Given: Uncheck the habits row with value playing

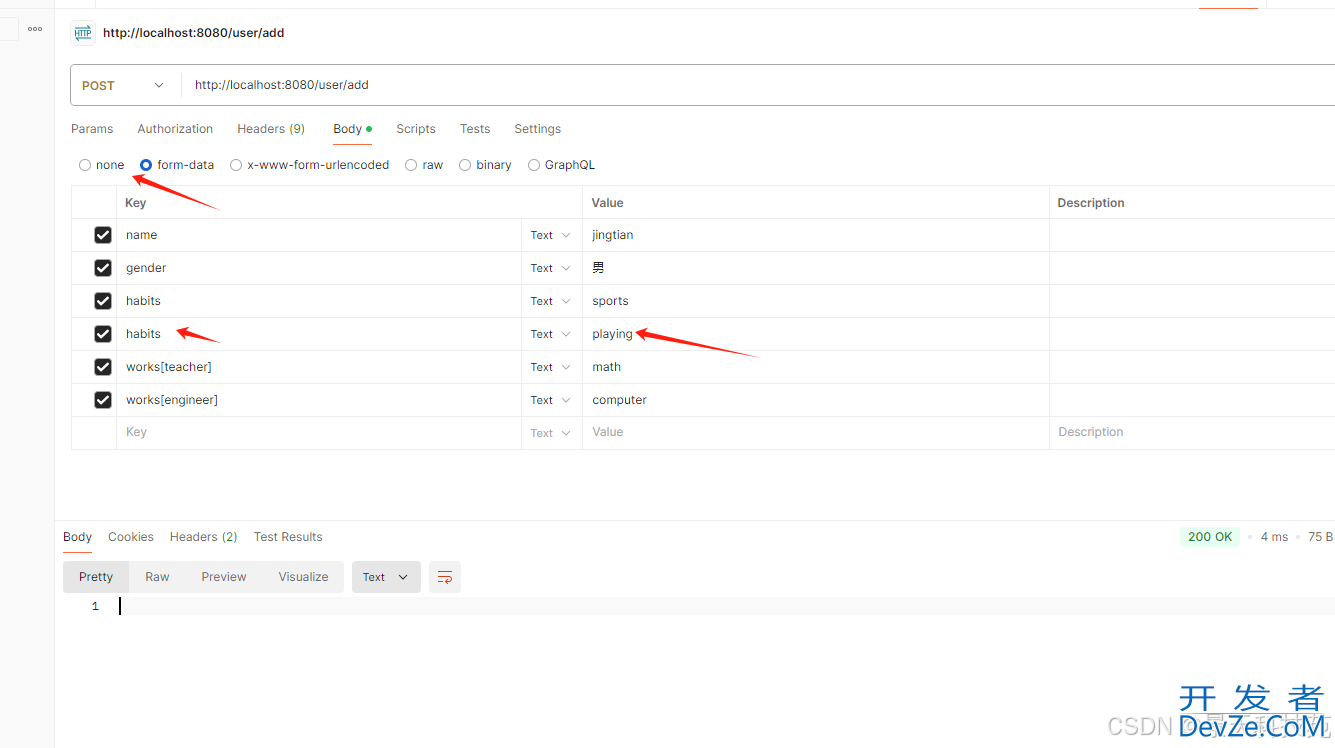Looking at the screenshot, I should [x=103, y=334].
